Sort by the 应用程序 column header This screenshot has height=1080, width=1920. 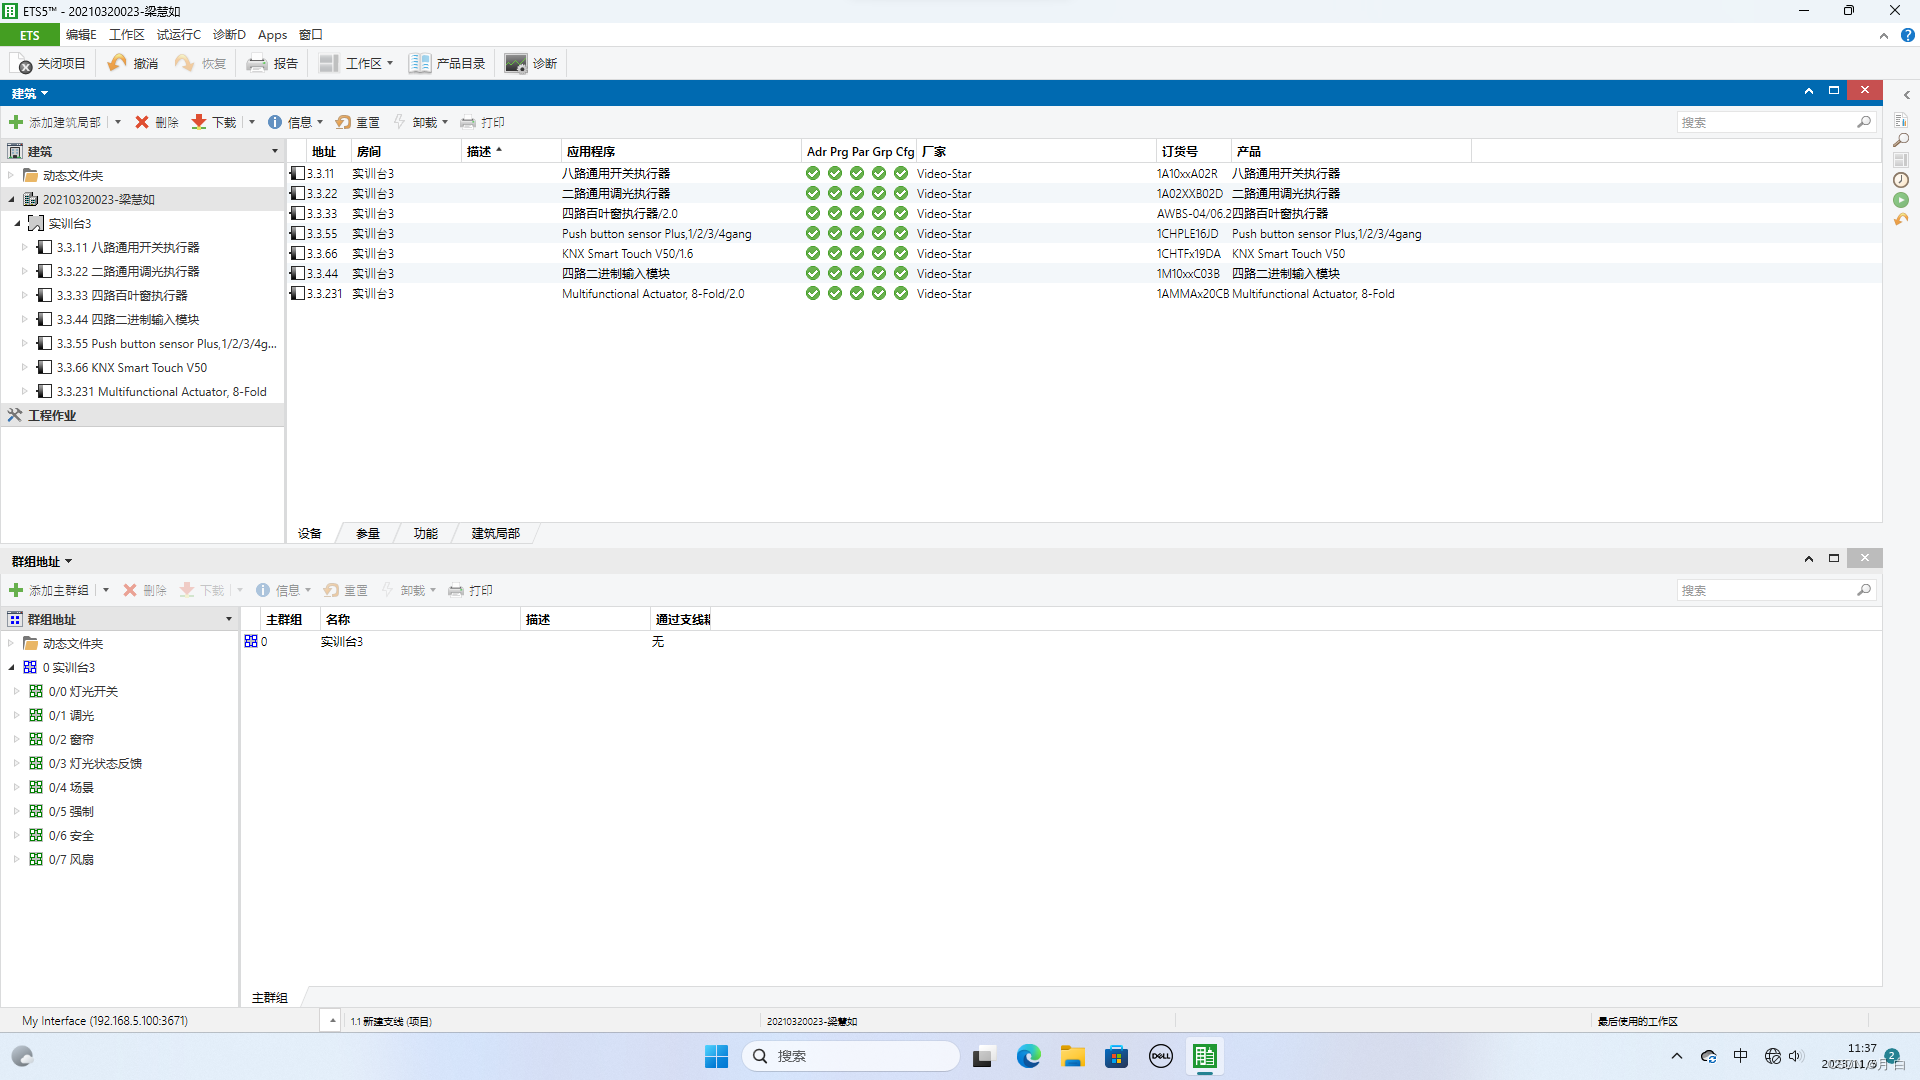[x=680, y=151]
